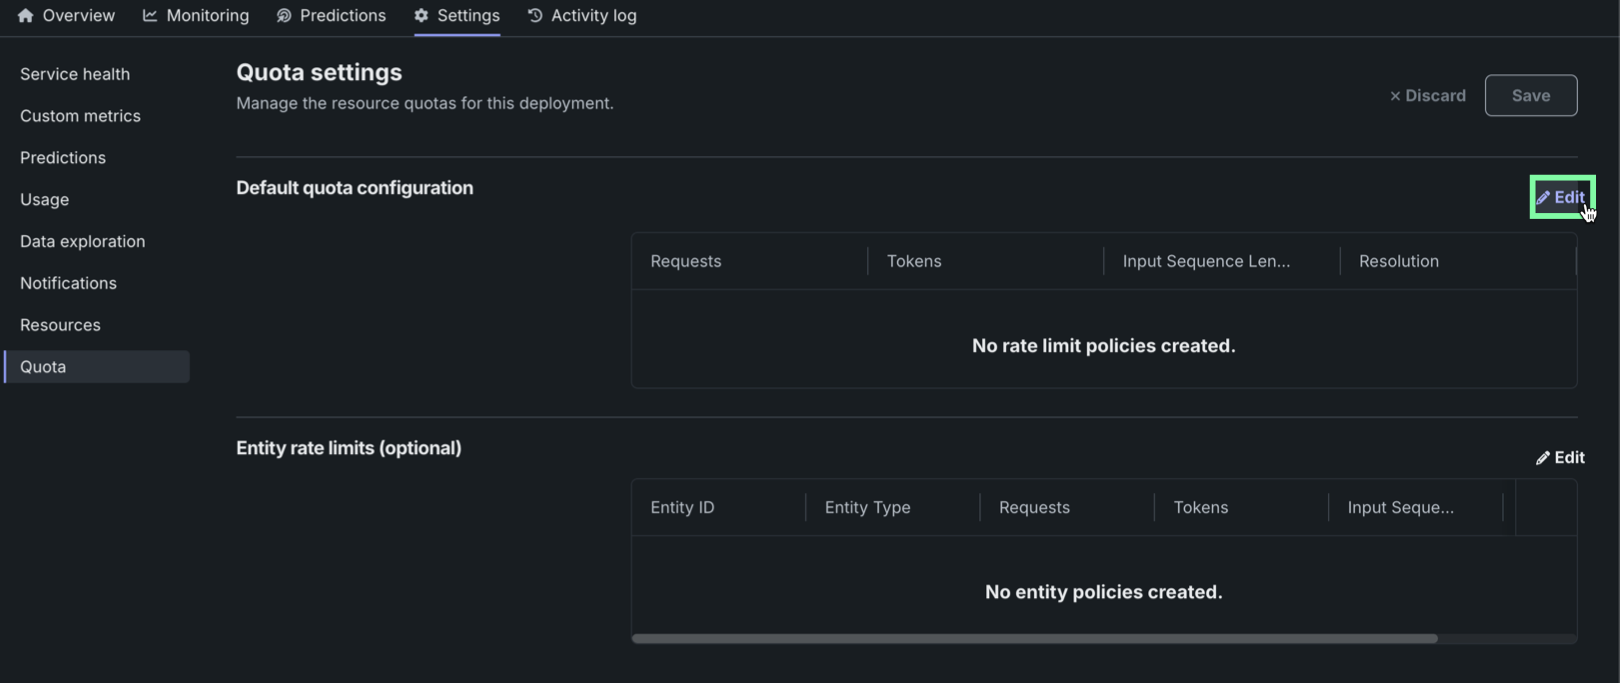
Task: Open the Resources settings section
Action: coord(60,326)
